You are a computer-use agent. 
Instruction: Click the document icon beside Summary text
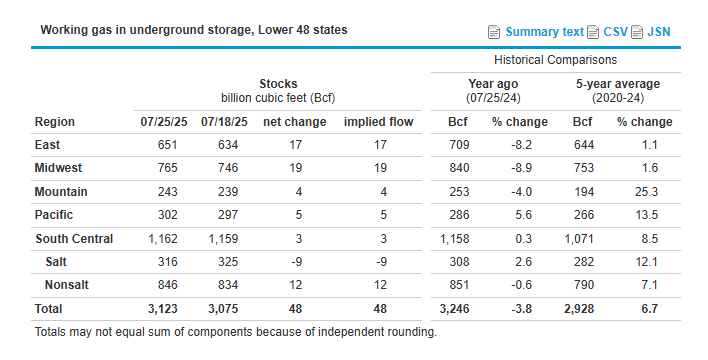coord(494,33)
